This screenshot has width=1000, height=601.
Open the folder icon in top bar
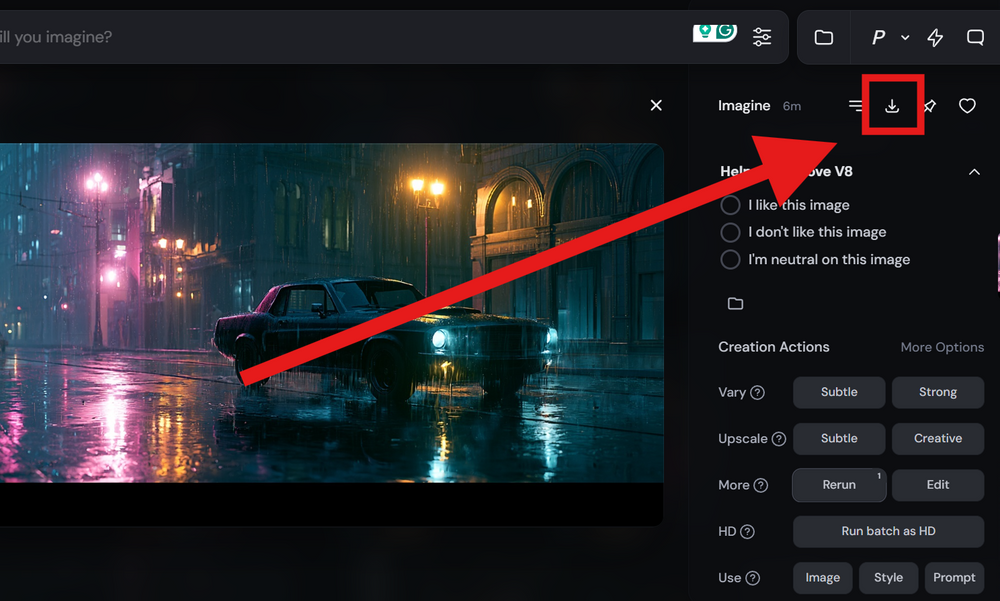tap(823, 38)
